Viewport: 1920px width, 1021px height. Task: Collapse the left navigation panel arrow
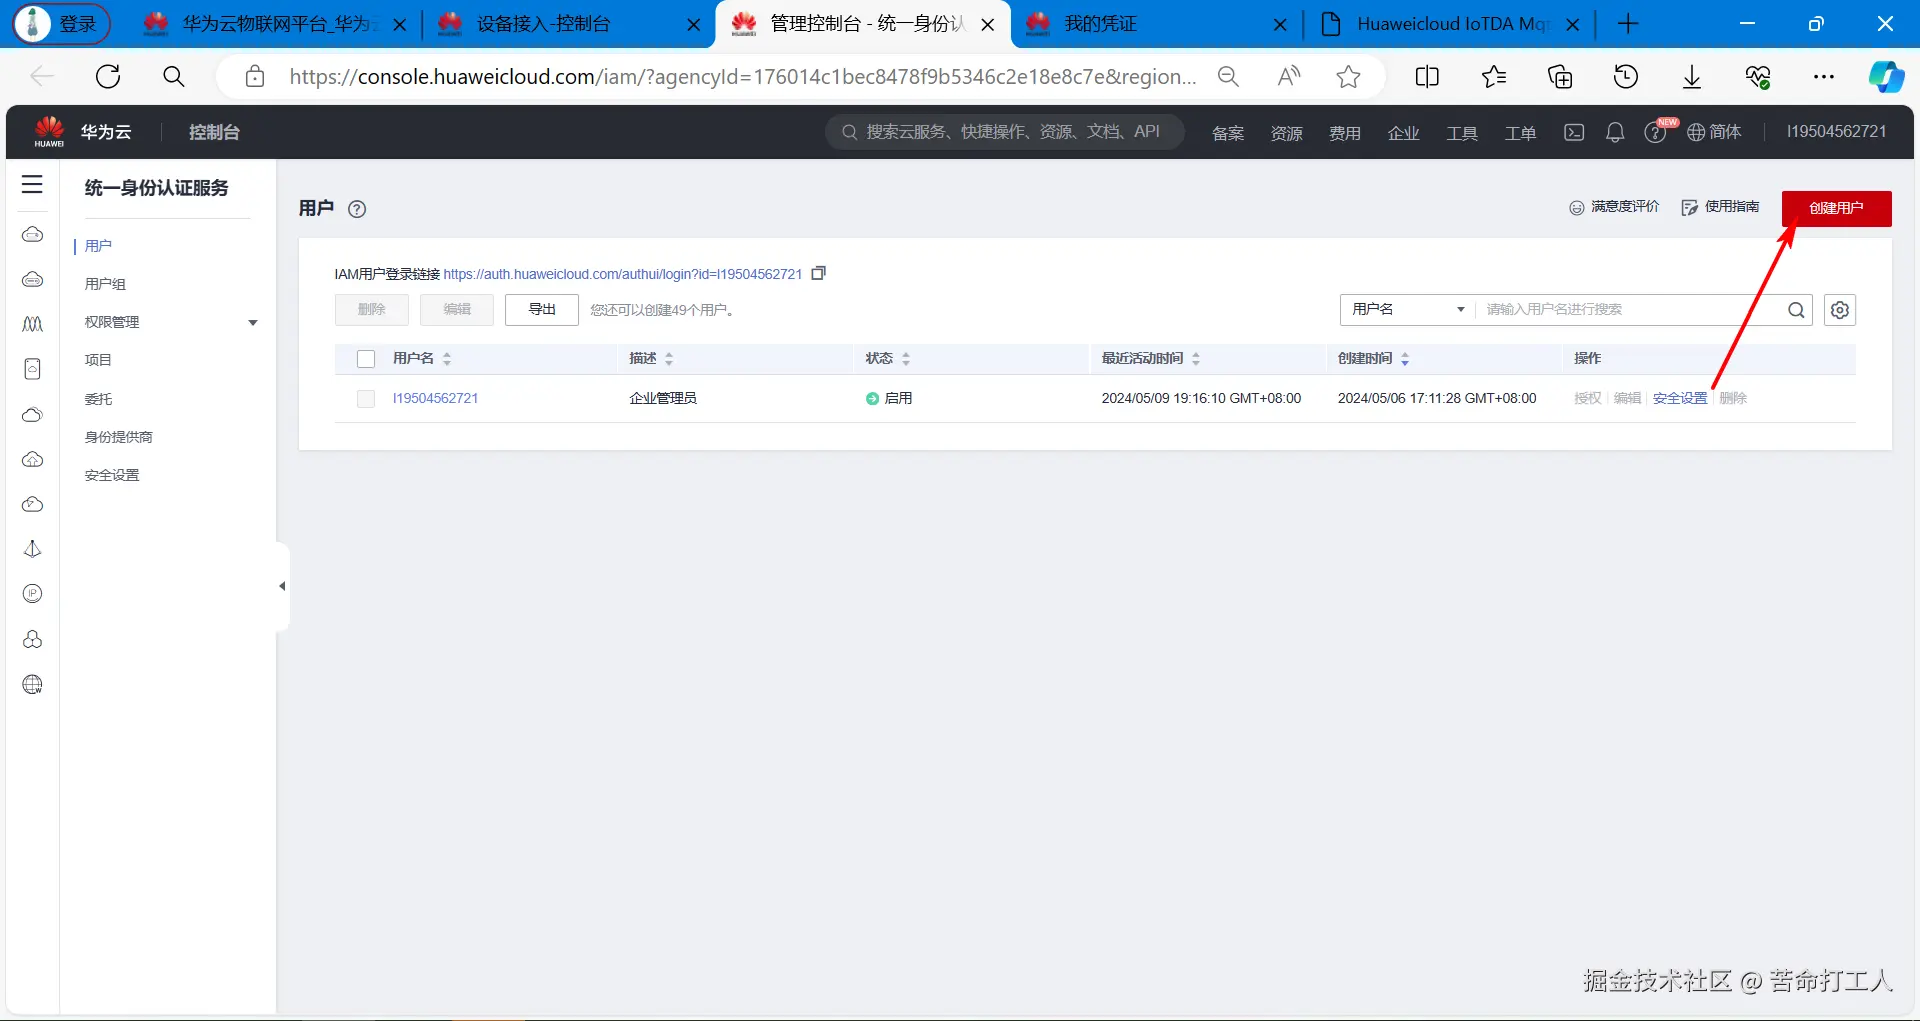(x=281, y=586)
